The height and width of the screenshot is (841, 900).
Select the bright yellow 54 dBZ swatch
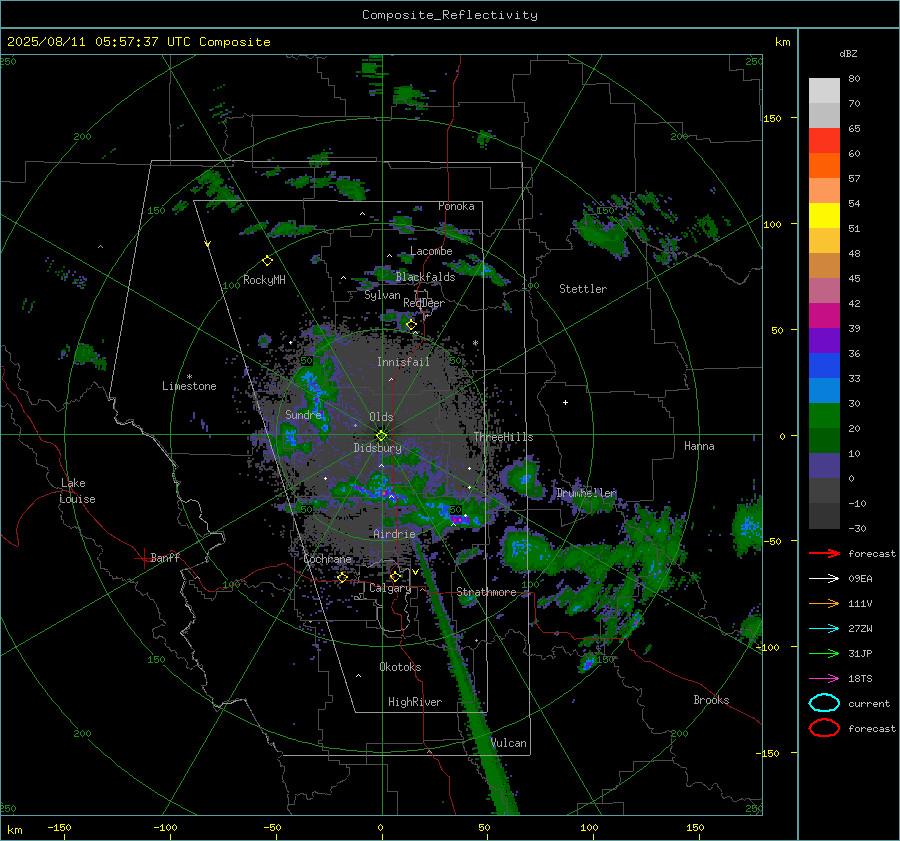click(824, 215)
